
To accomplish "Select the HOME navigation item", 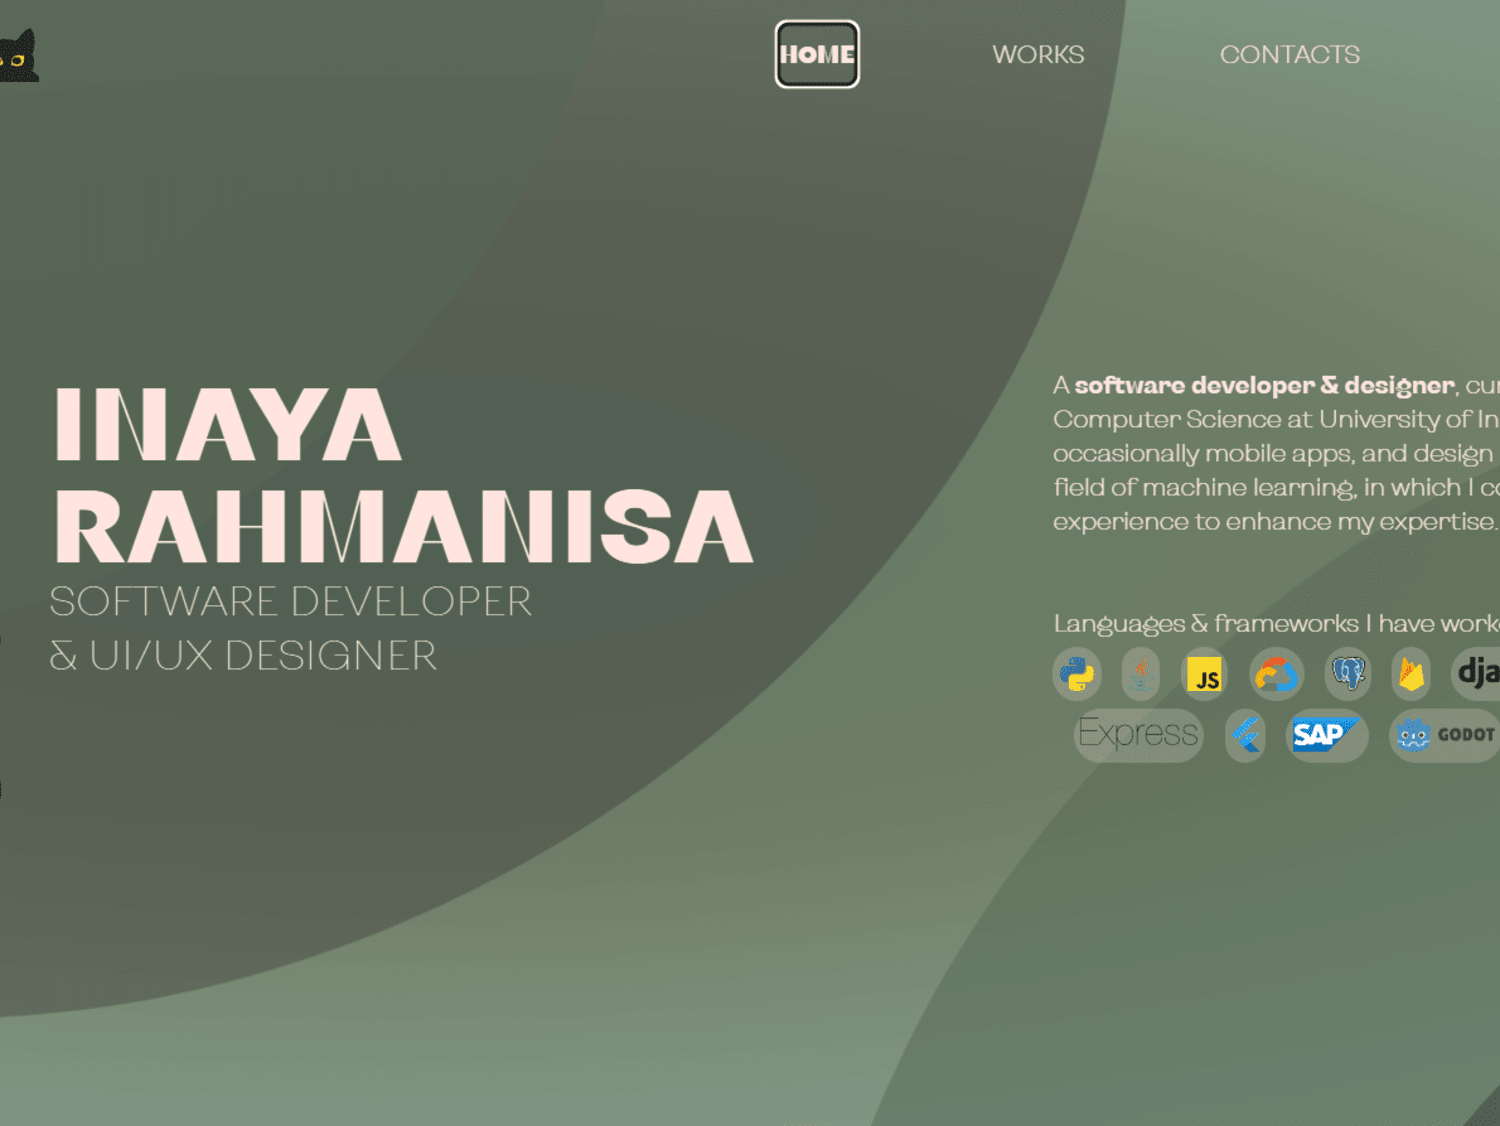I will tap(817, 54).
